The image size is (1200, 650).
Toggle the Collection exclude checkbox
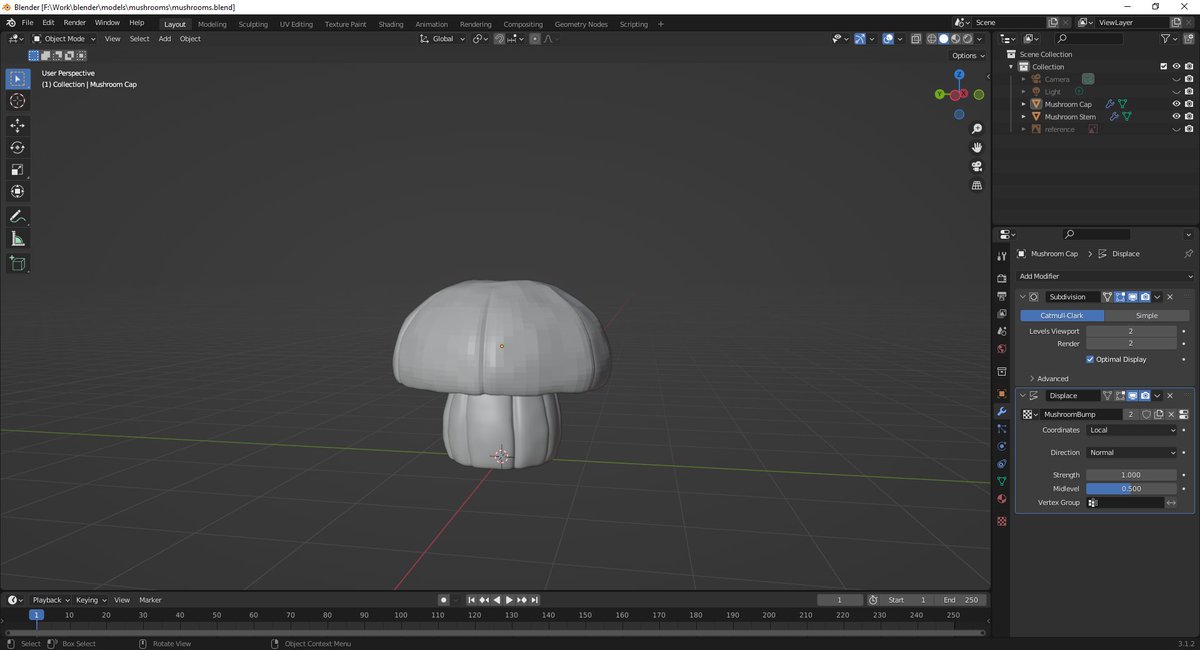[1163, 67]
